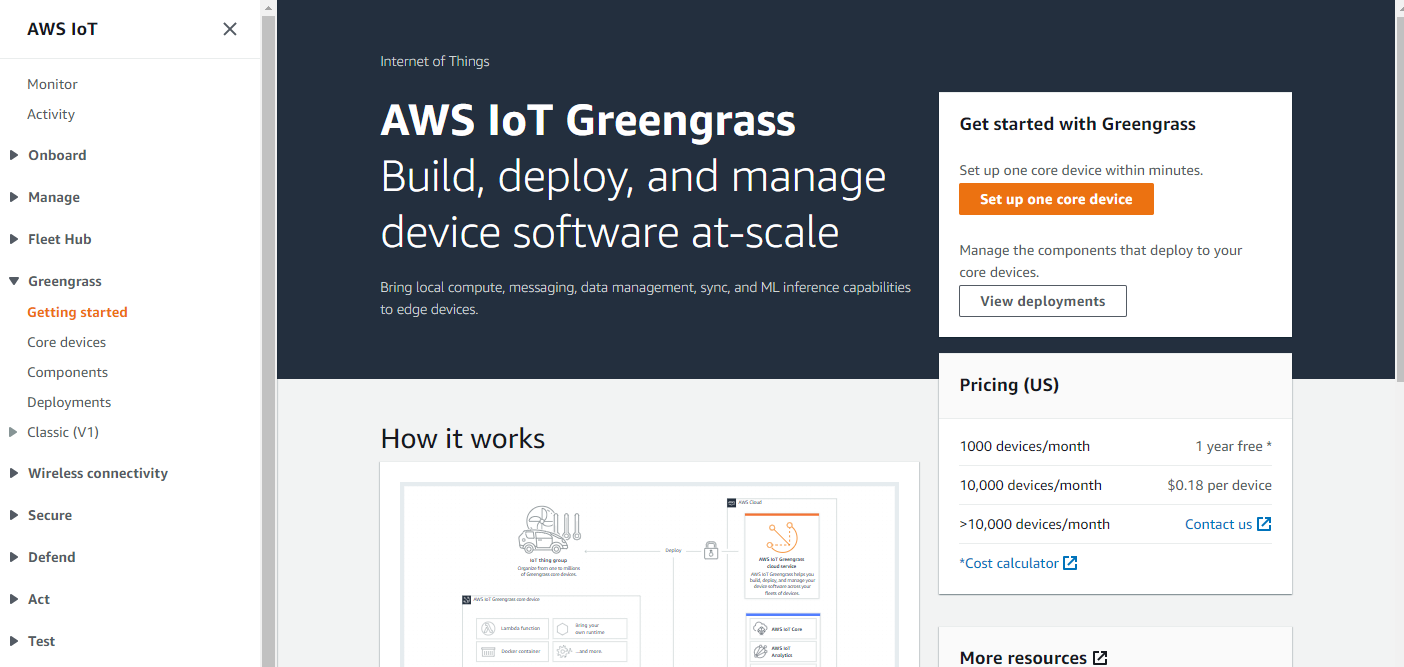Image resolution: width=1404 pixels, height=667 pixels.
Task: Click the Greengrass cloud service orange icon
Action: point(782,537)
